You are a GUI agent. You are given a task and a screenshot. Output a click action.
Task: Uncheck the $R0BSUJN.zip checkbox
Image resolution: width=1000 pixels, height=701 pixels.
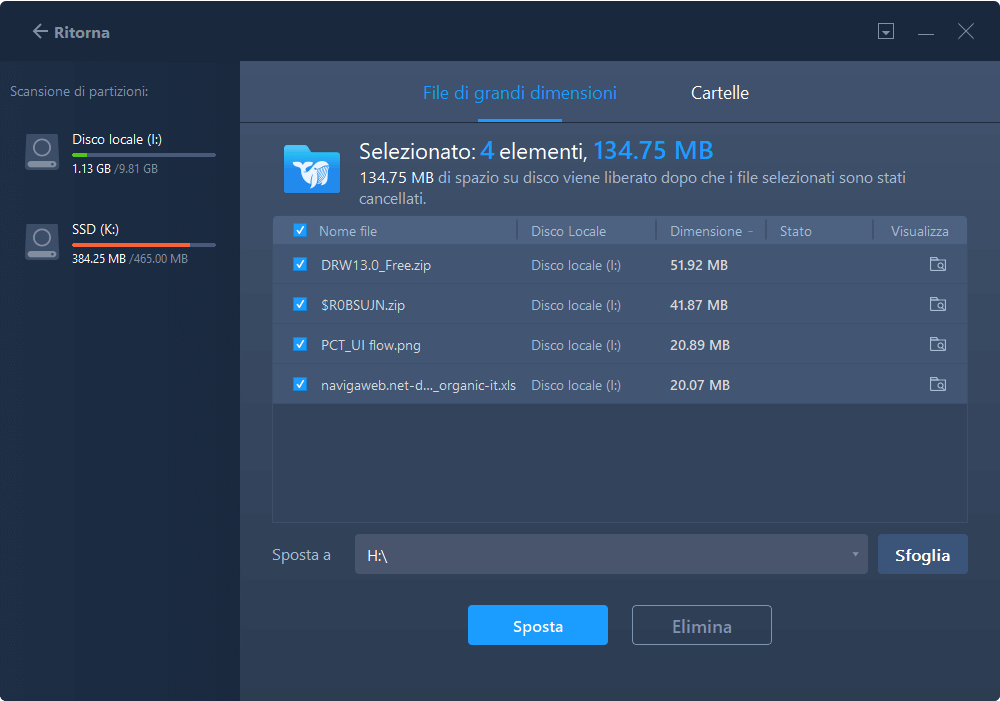click(x=300, y=304)
